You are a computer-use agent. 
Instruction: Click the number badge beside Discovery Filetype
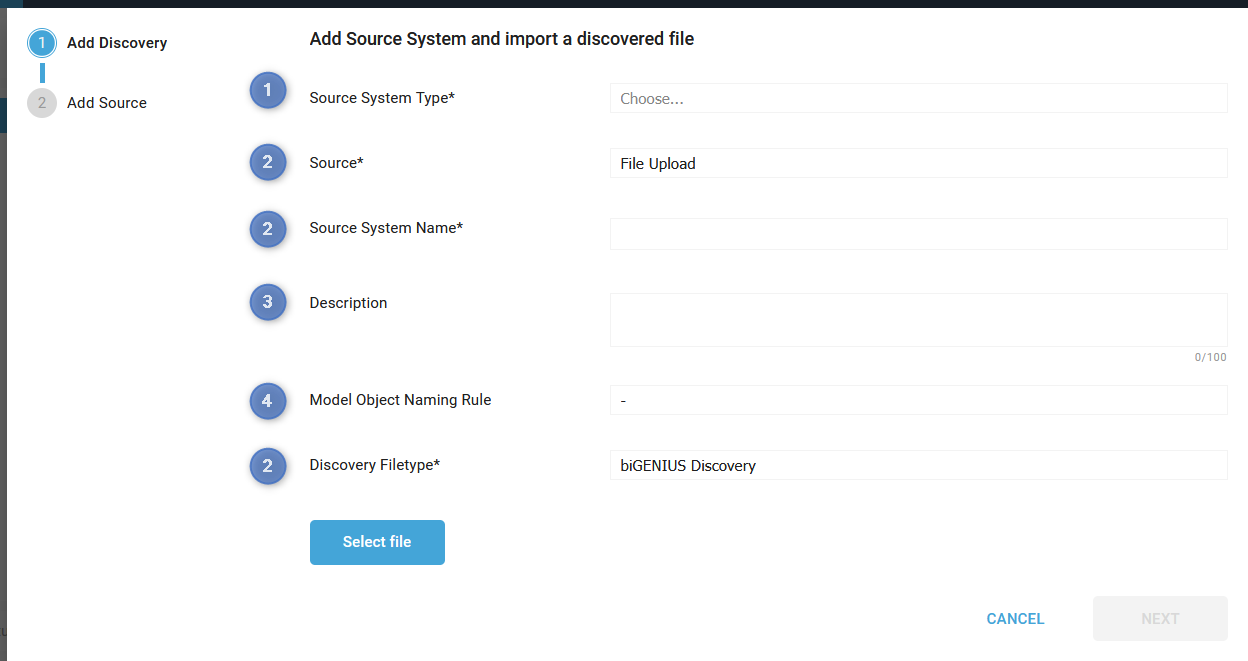click(267, 466)
